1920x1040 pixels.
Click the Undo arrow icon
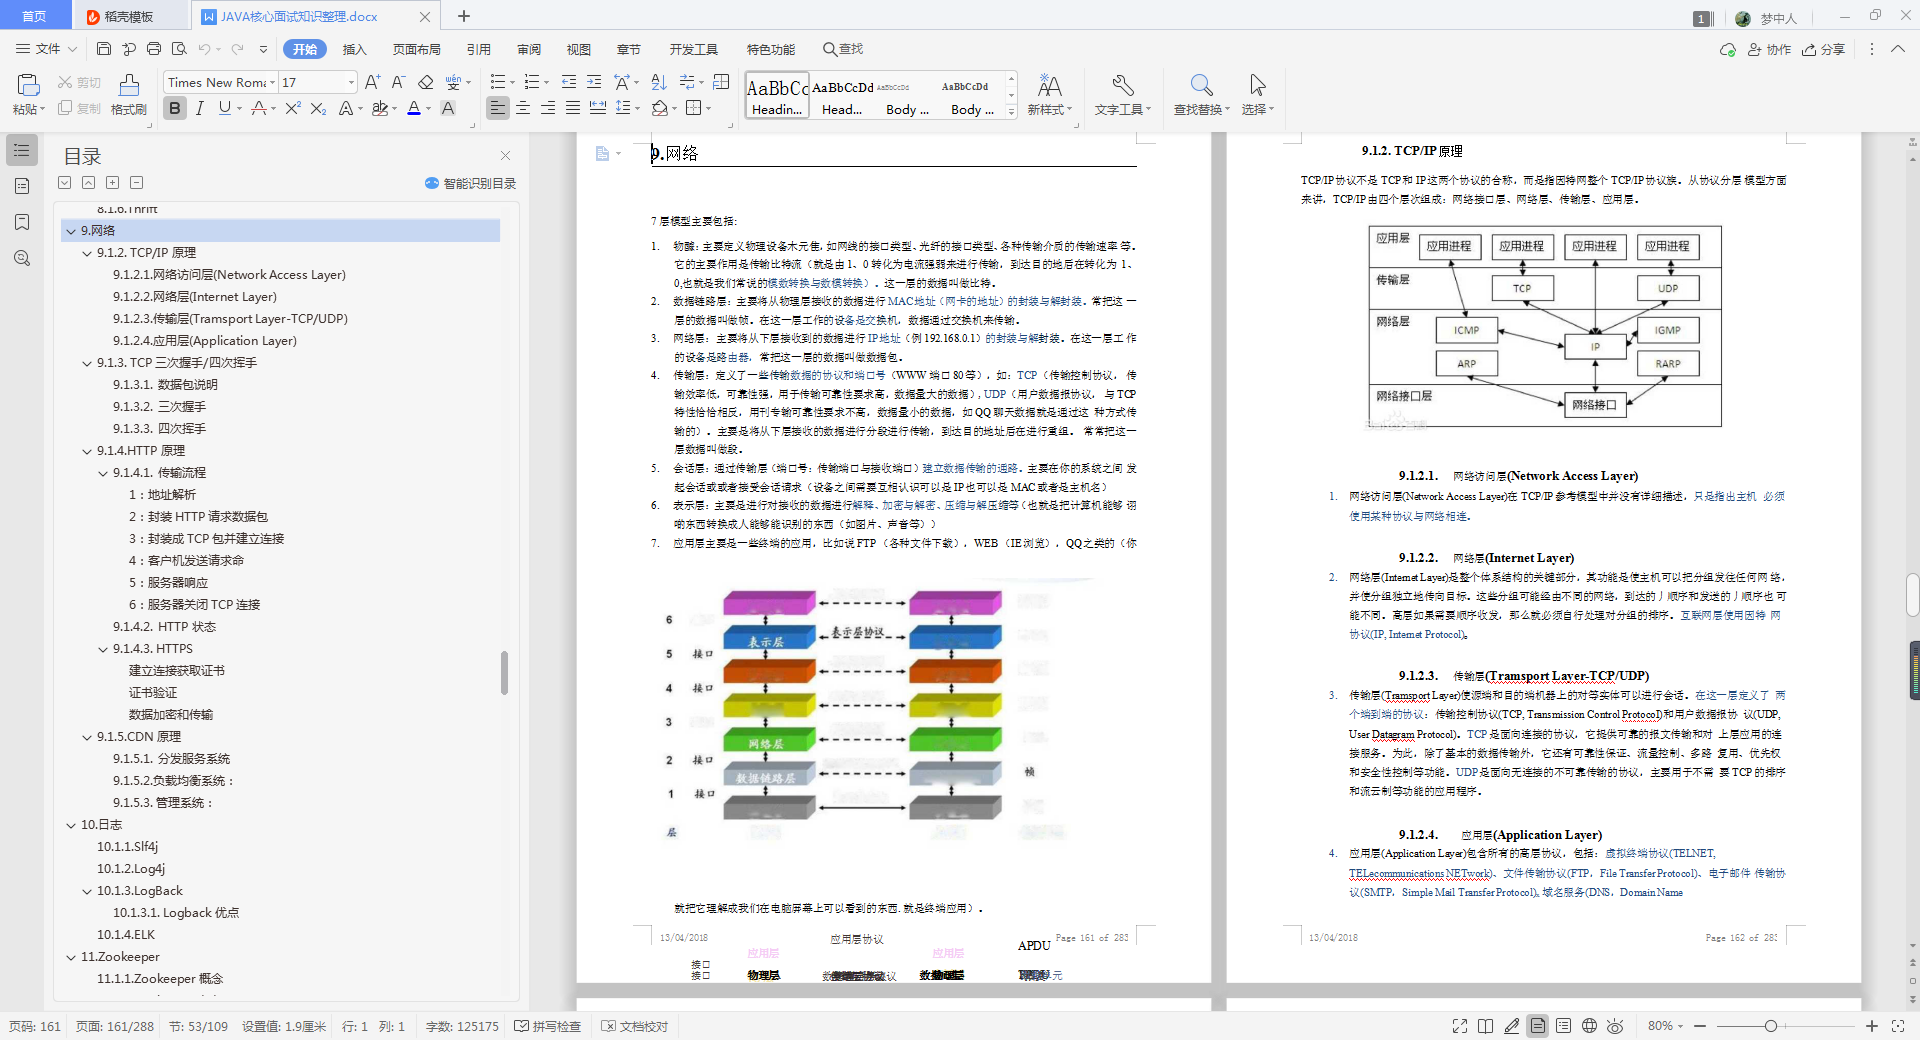204,49
